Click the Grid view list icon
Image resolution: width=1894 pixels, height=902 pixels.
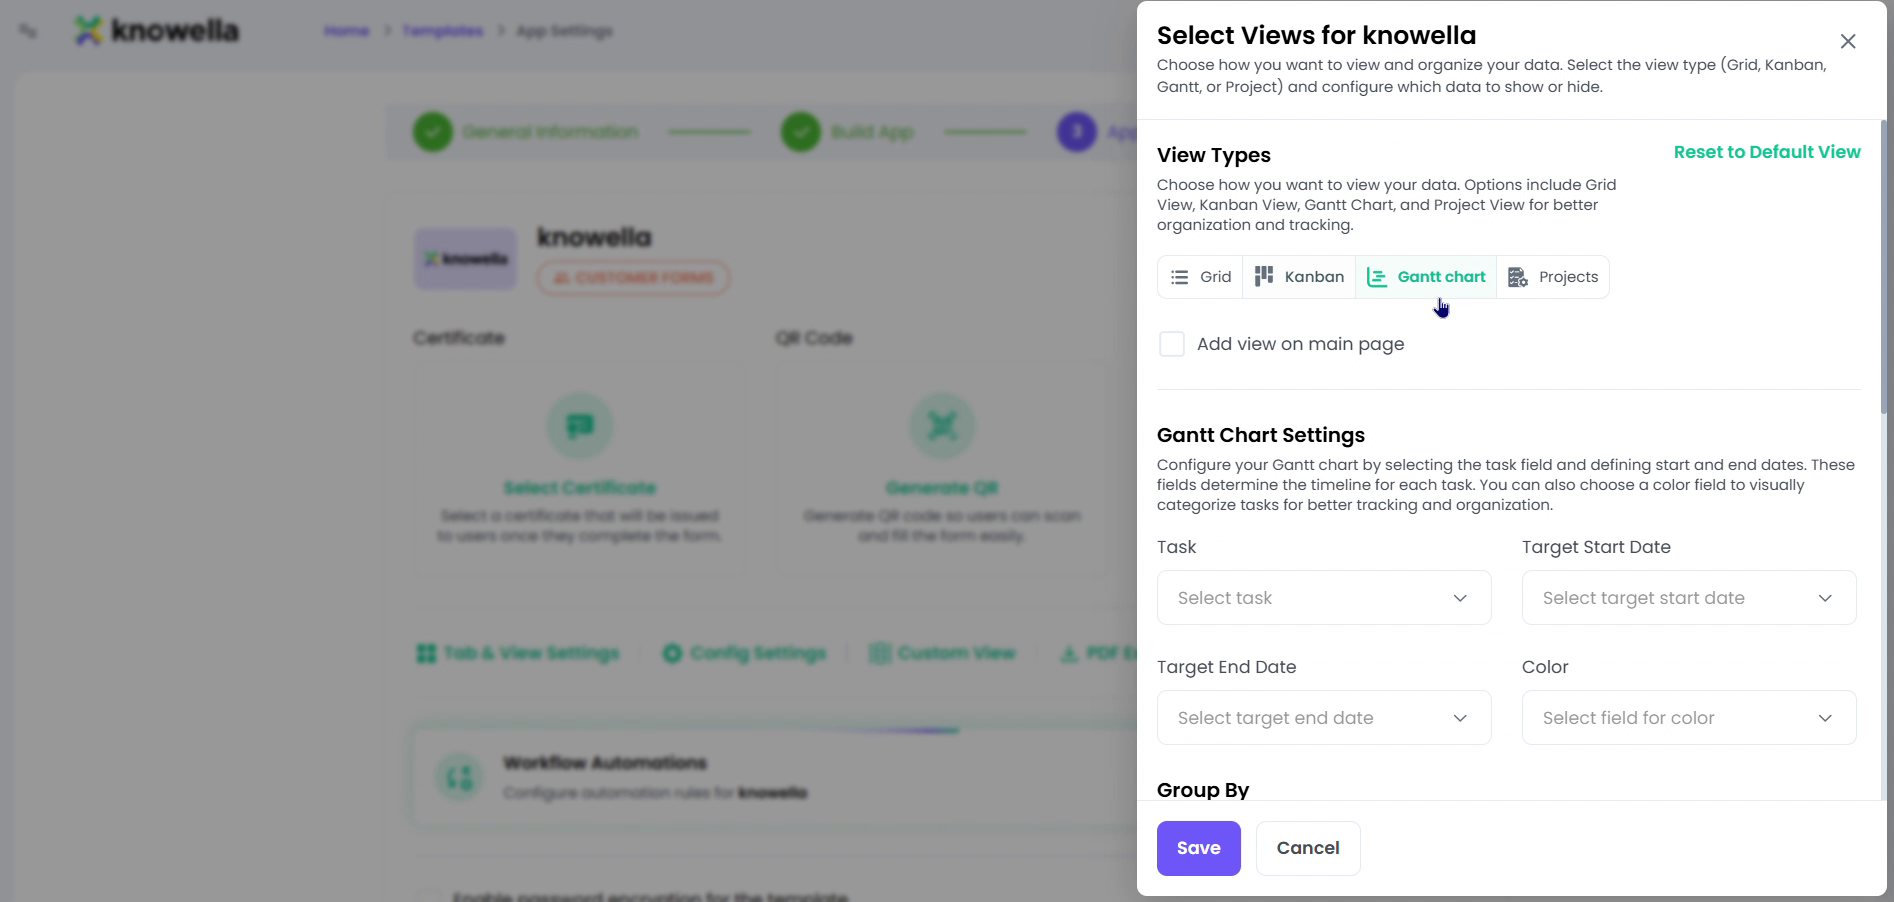(1180, 277)
